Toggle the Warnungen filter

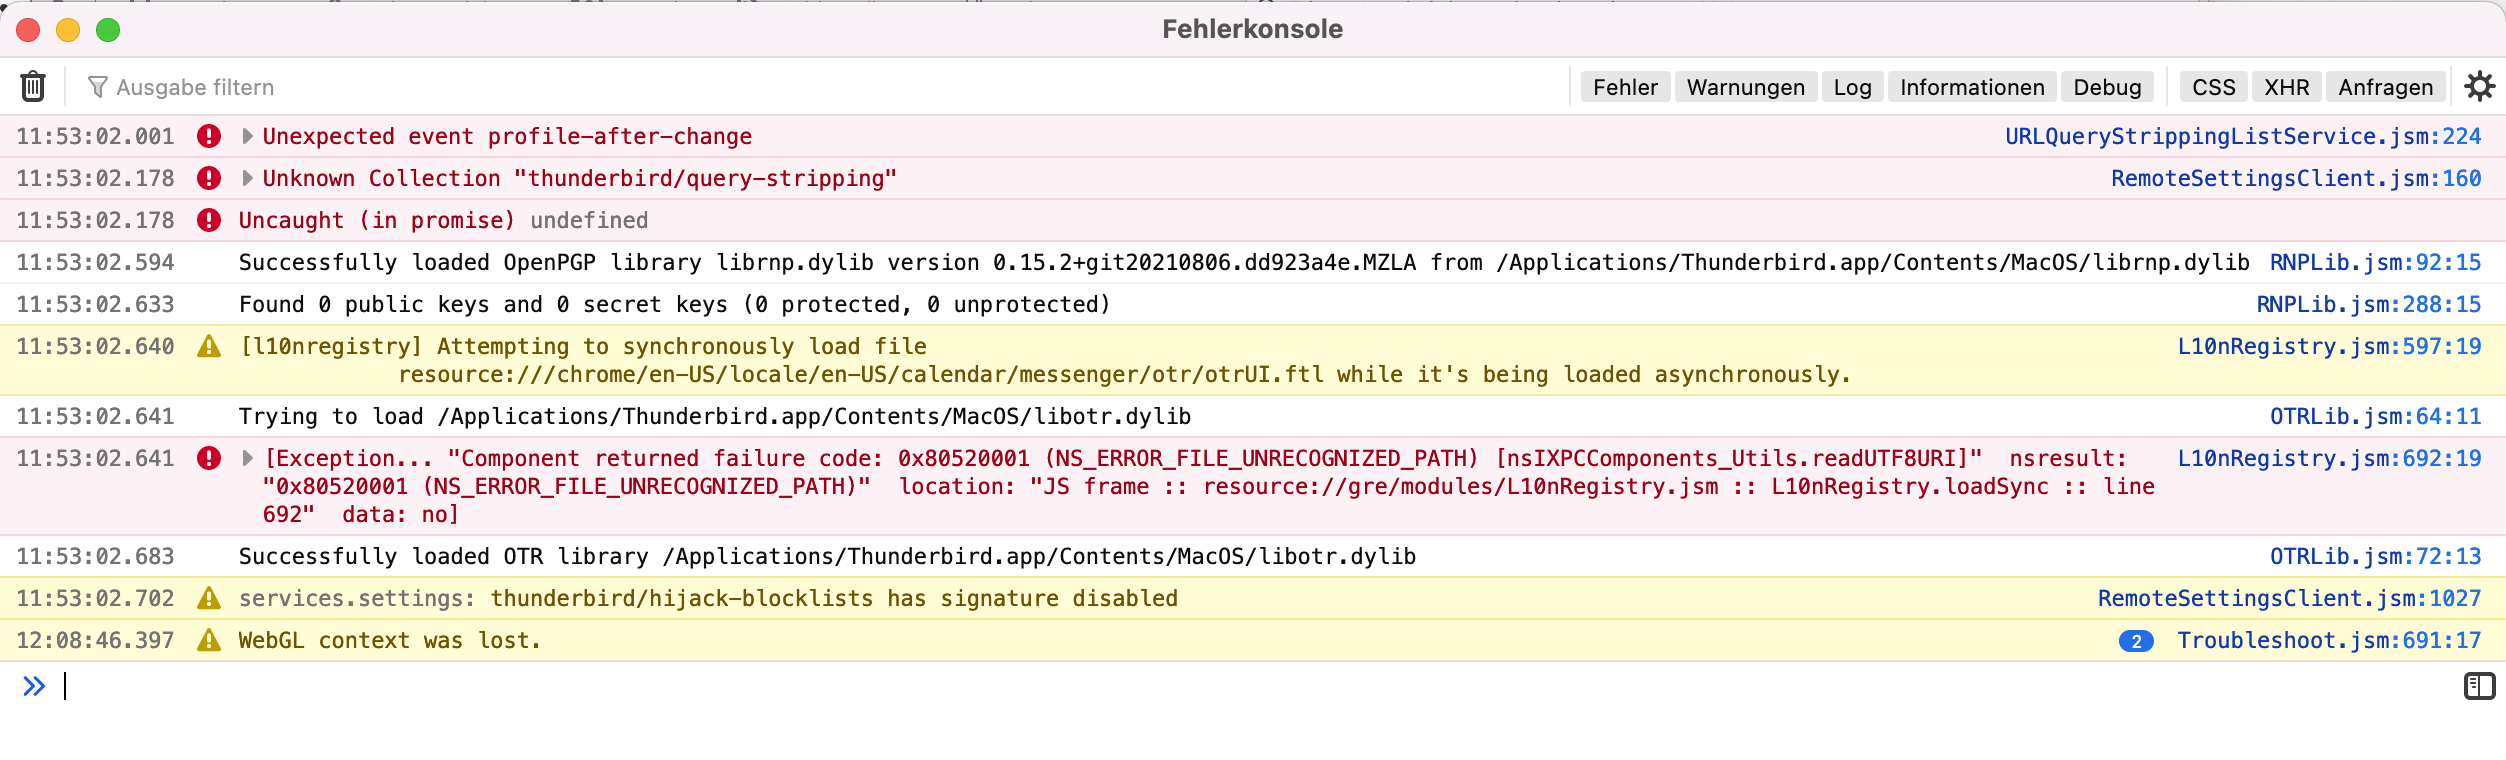click(1745, 87)
